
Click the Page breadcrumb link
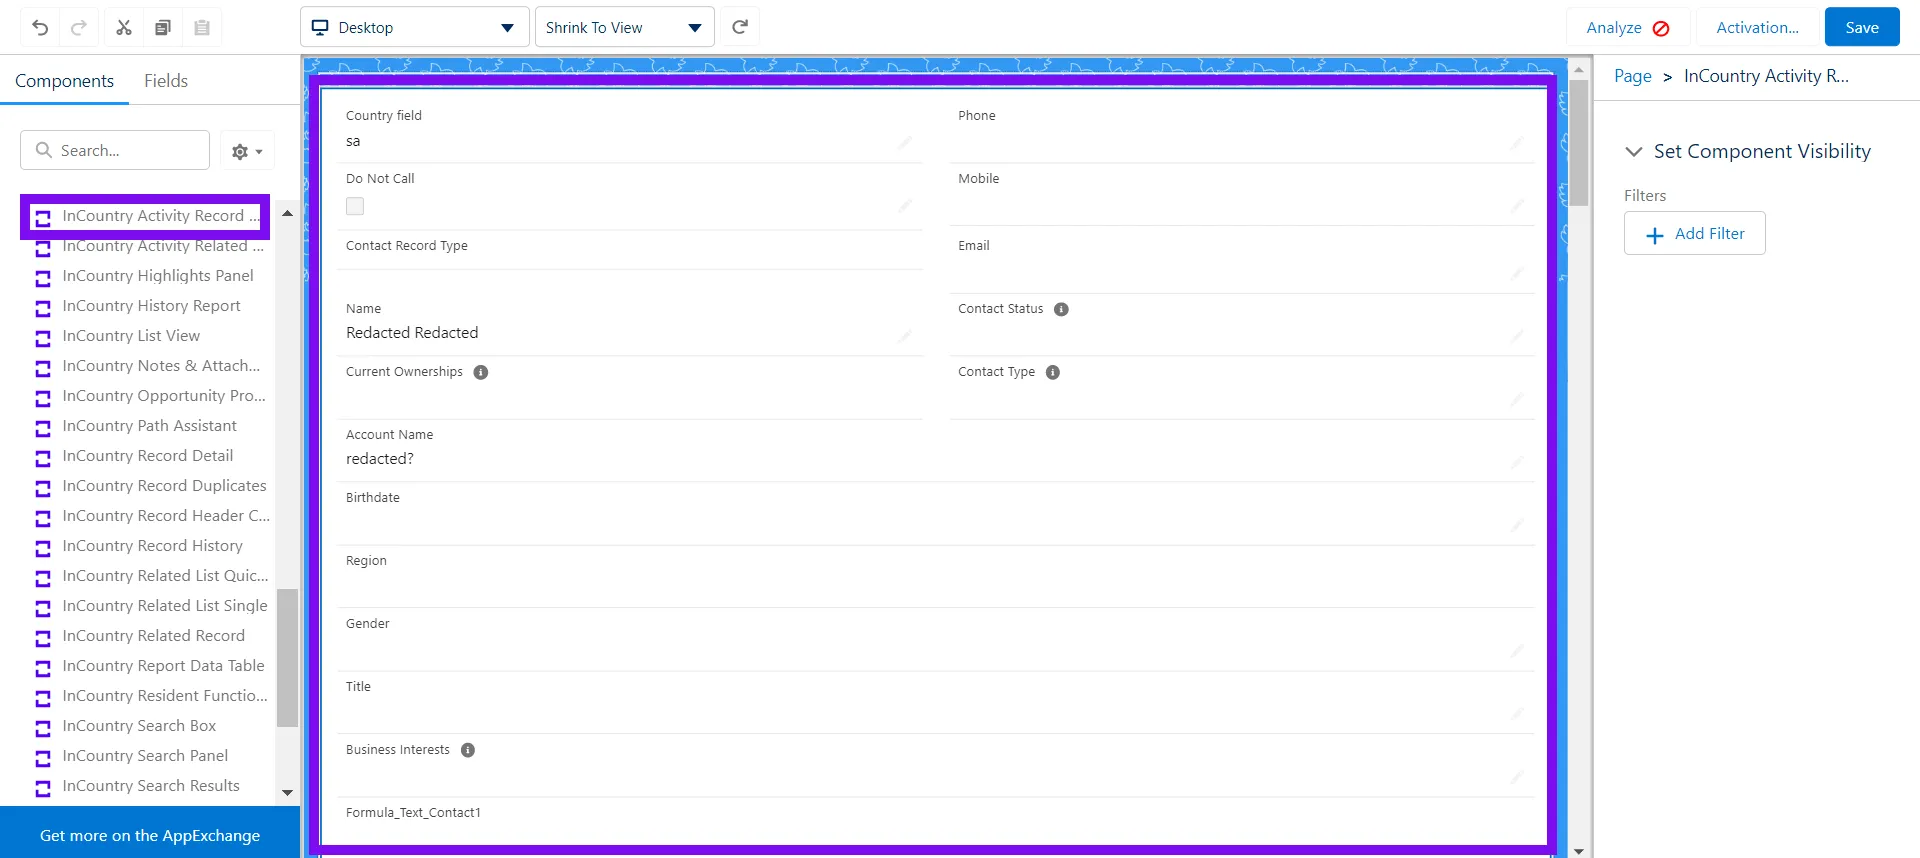coord(1632,76)
